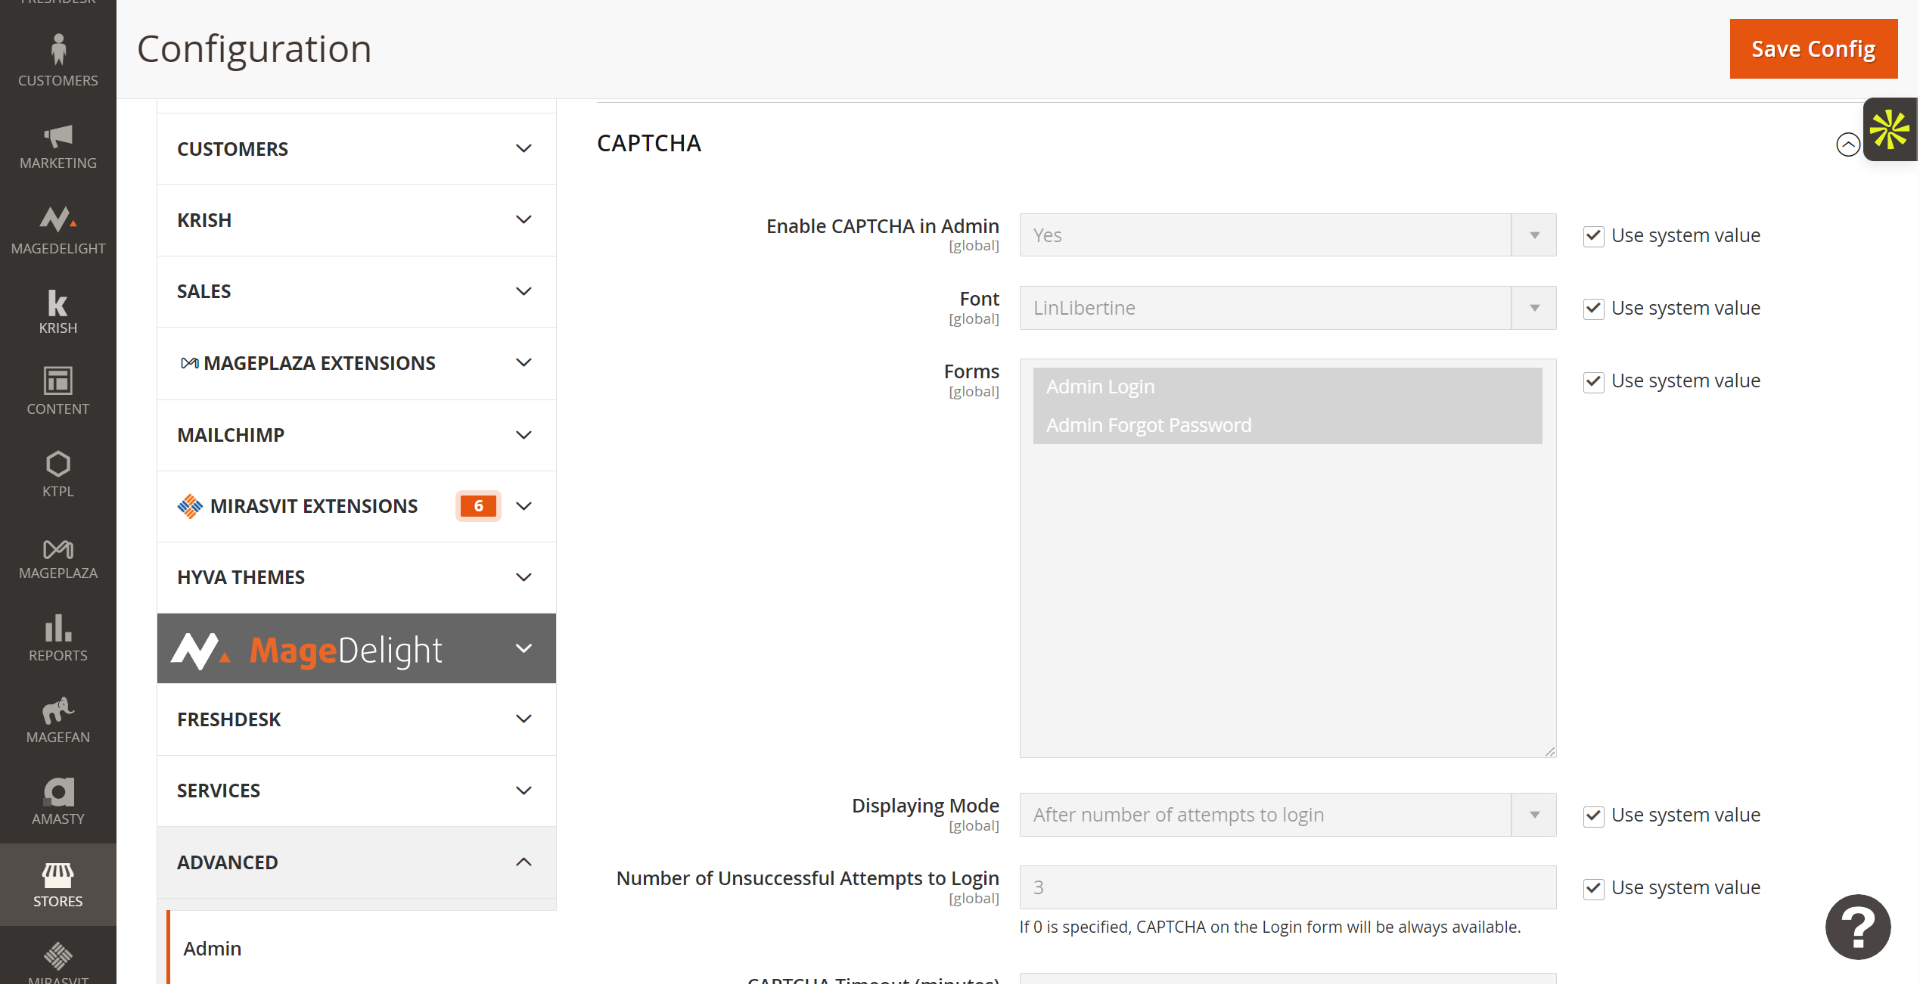Expand the MAILCHIMP config section
Image resolution: width=1920 pixels, height=984 pixels.
pyautogui.click(x=356, y=435)
